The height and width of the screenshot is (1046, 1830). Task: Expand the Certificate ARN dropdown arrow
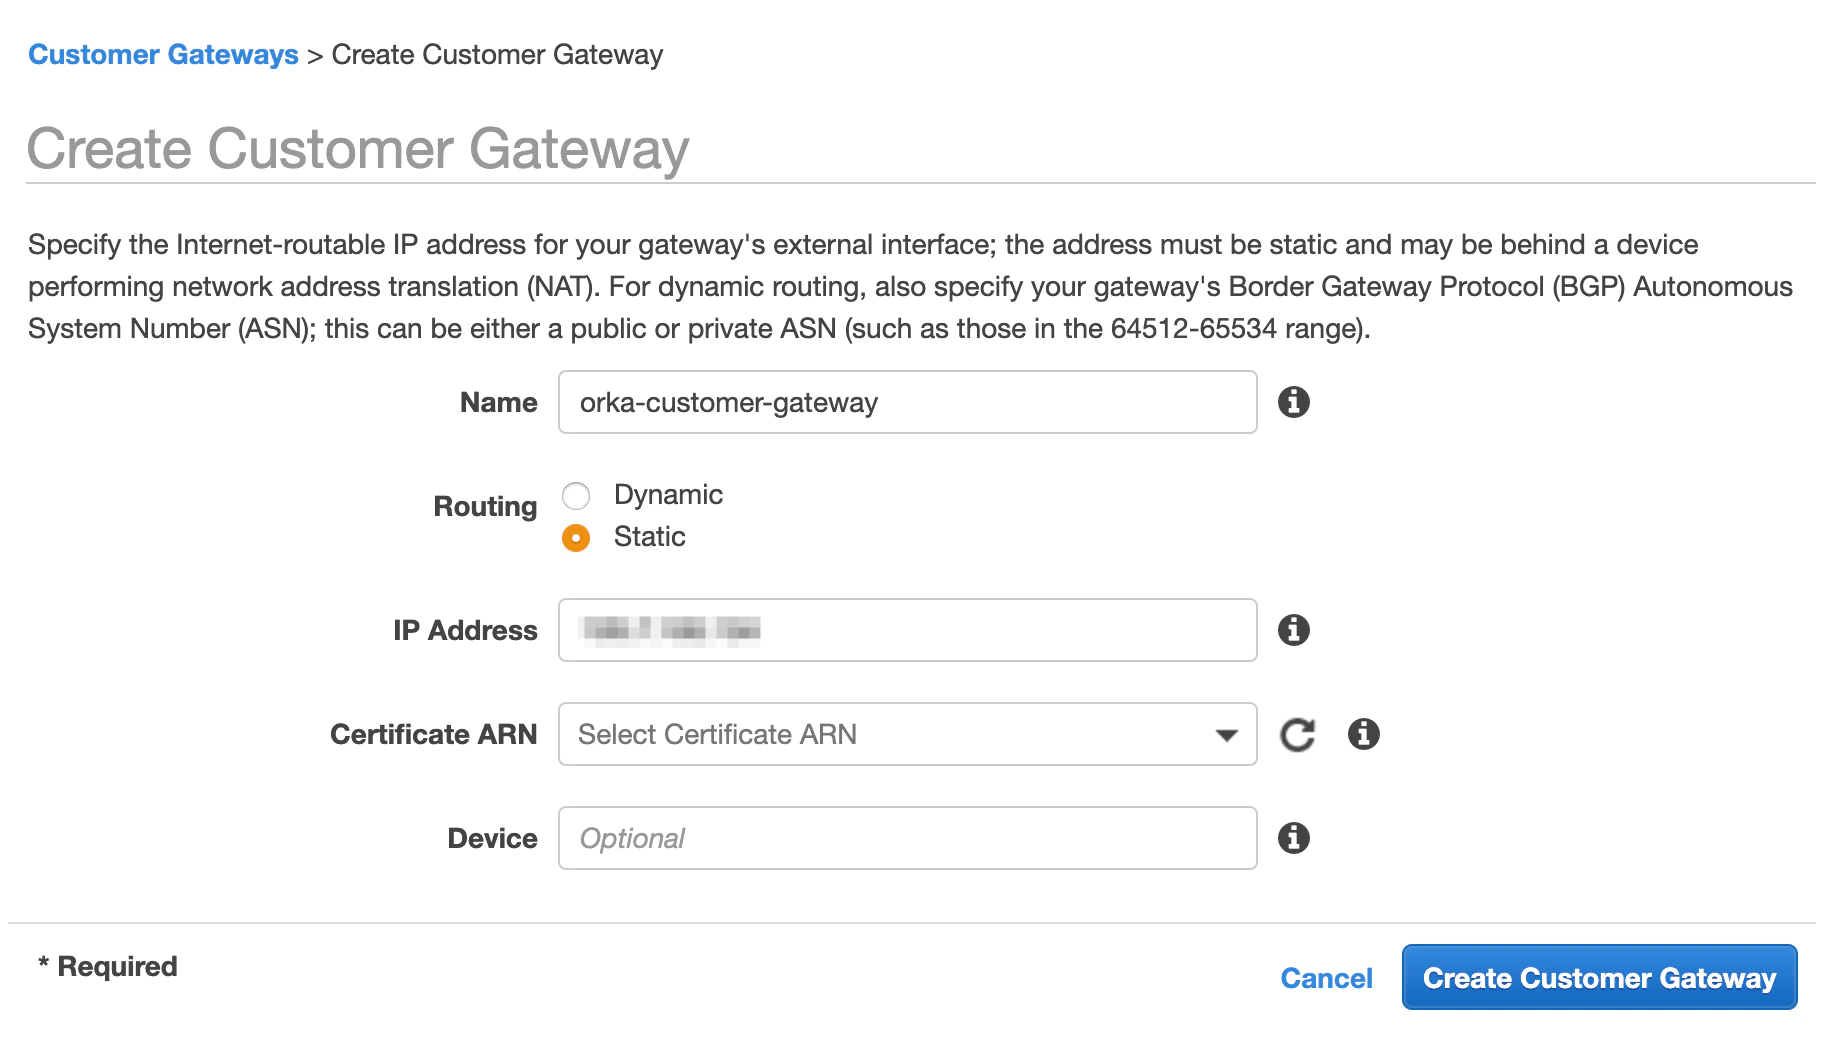1227,734
